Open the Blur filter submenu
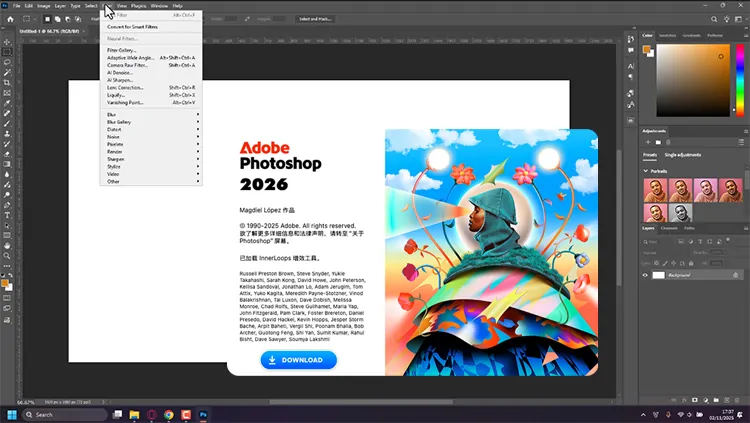Image resolution: width=750 pixels, height=423 pixels. (151, 114)
